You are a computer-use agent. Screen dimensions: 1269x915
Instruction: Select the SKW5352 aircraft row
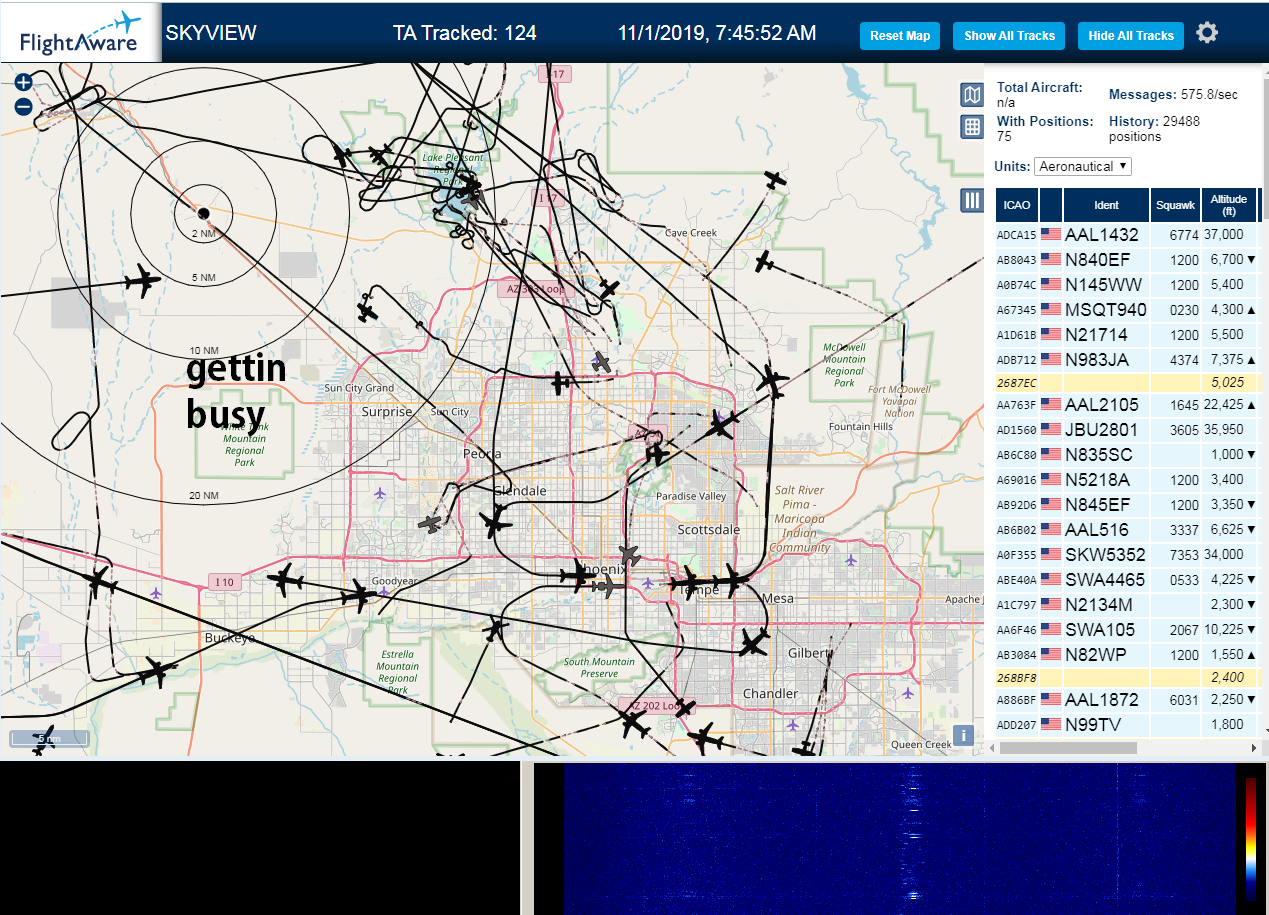click(1127, 554)
